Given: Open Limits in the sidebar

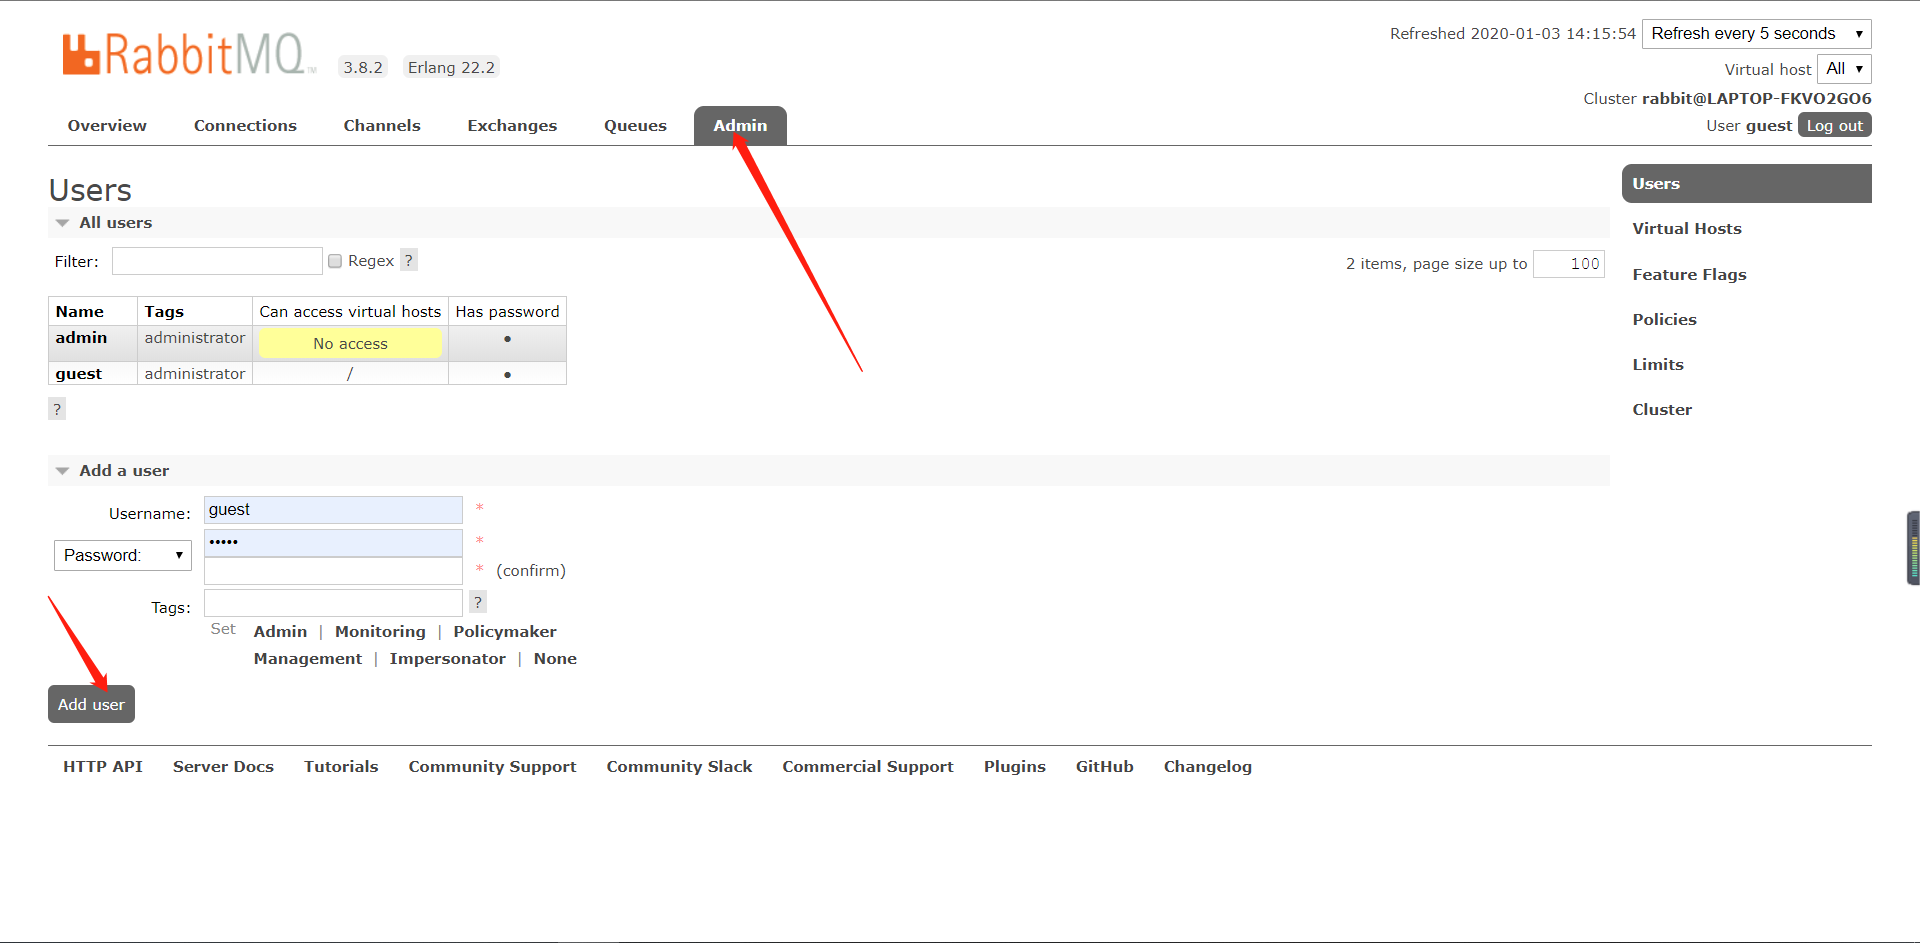Looking at the screenshot, I should tap(1658, 364).
